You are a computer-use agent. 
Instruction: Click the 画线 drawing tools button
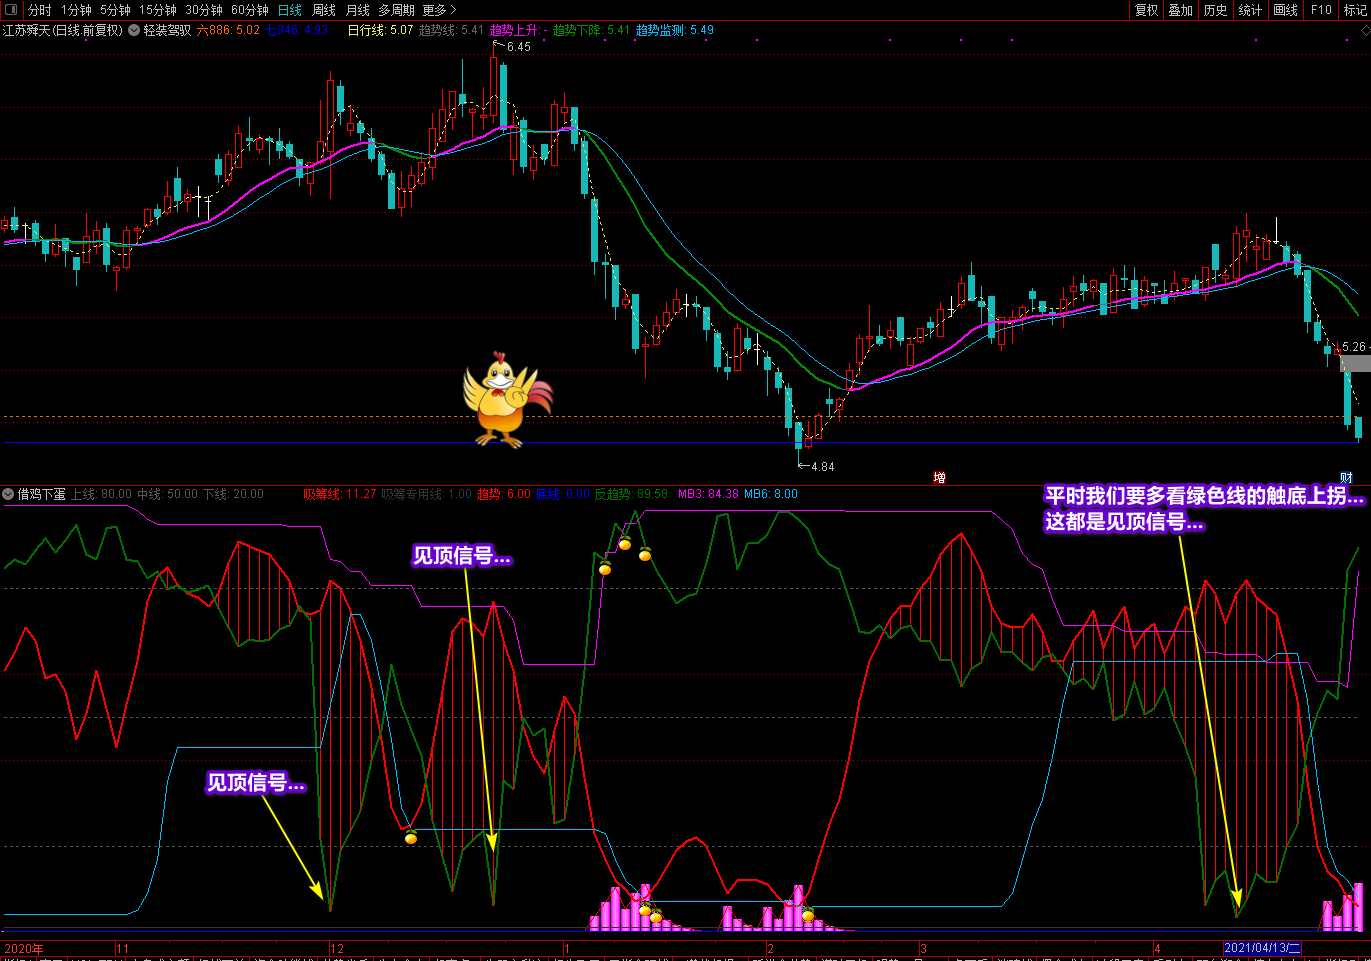tap(1285, 10)
